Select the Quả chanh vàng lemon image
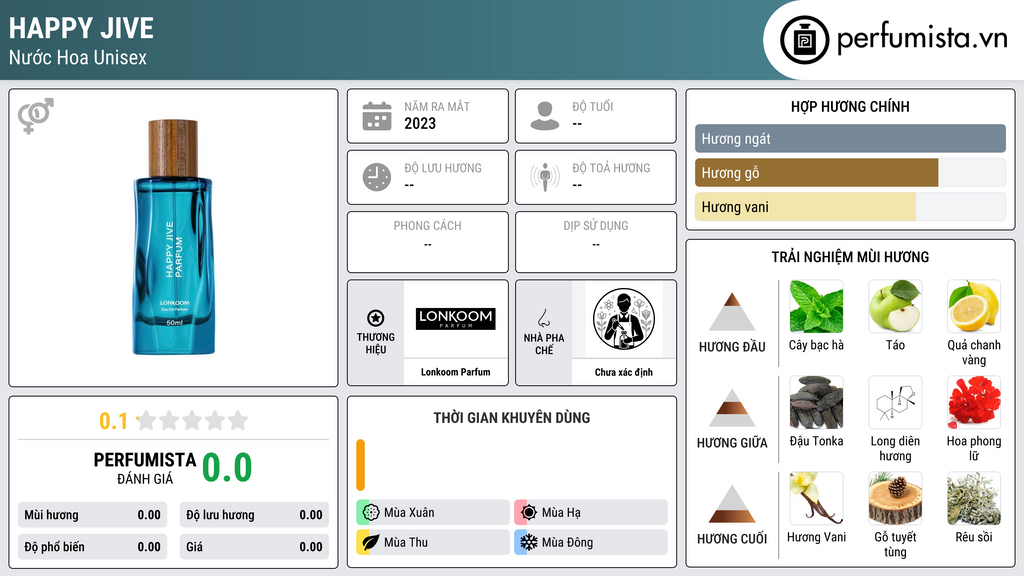This screenshot has width=1024, height=576. pyautogui.click(x=974, y=306)
